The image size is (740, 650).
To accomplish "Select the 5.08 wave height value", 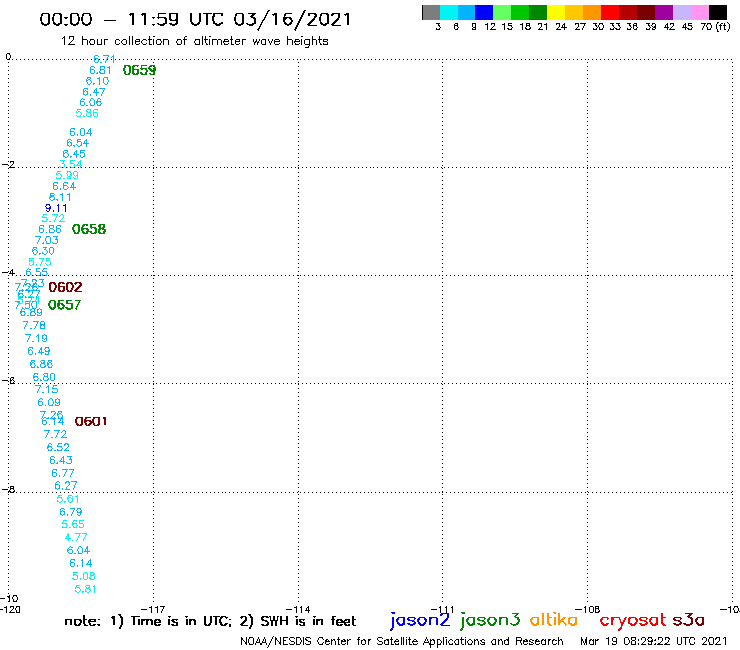I will coord(84,576).
